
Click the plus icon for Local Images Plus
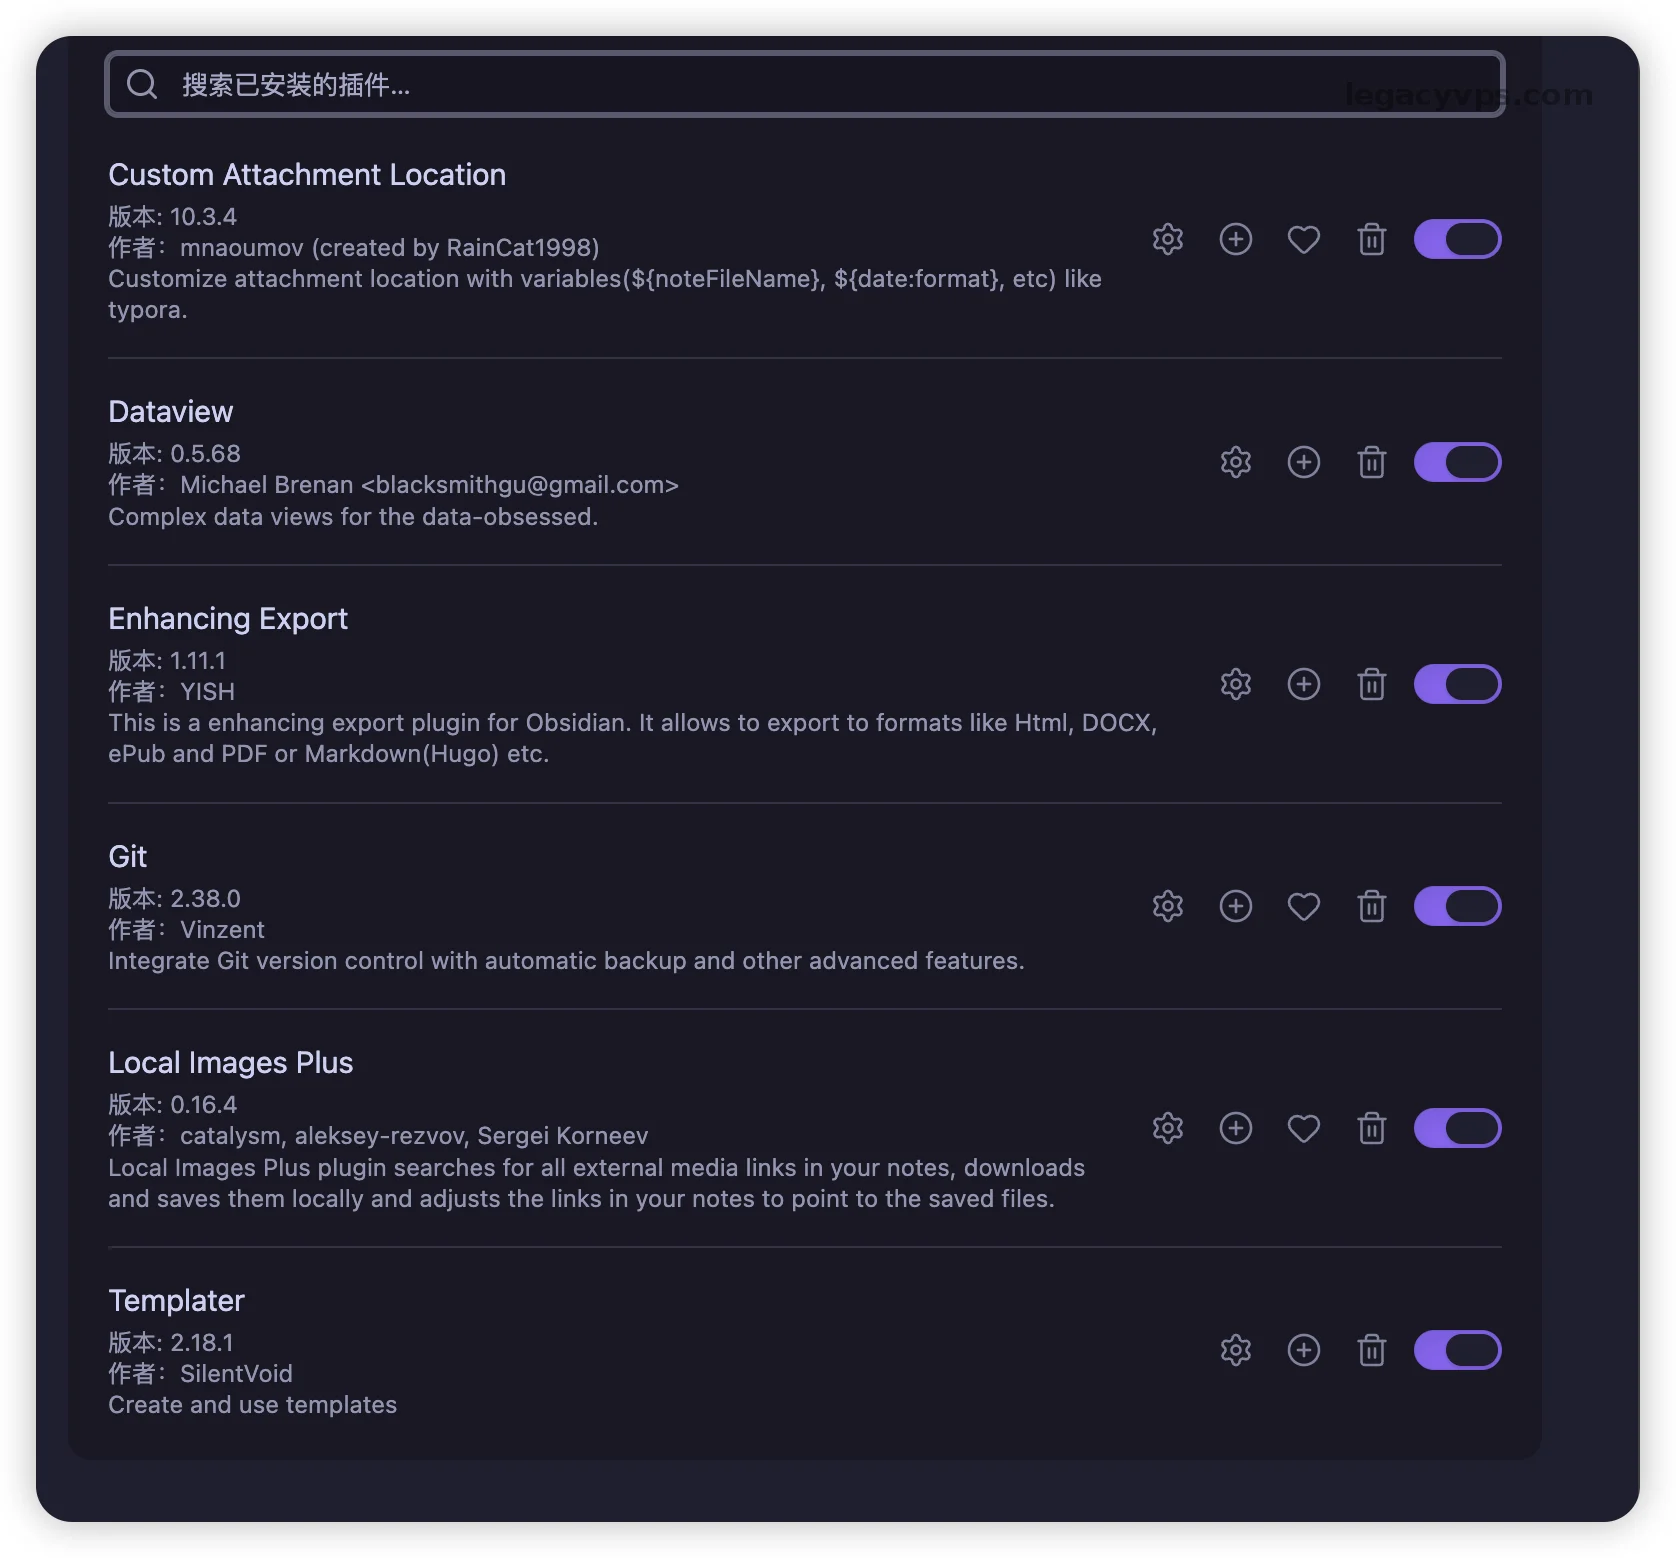point(1235,1128)
